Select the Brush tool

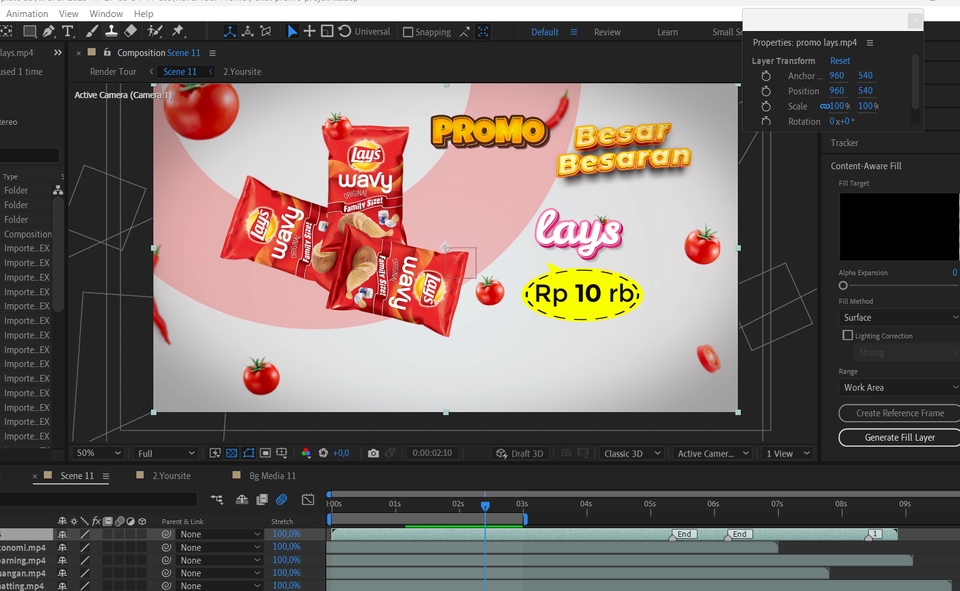92,31
